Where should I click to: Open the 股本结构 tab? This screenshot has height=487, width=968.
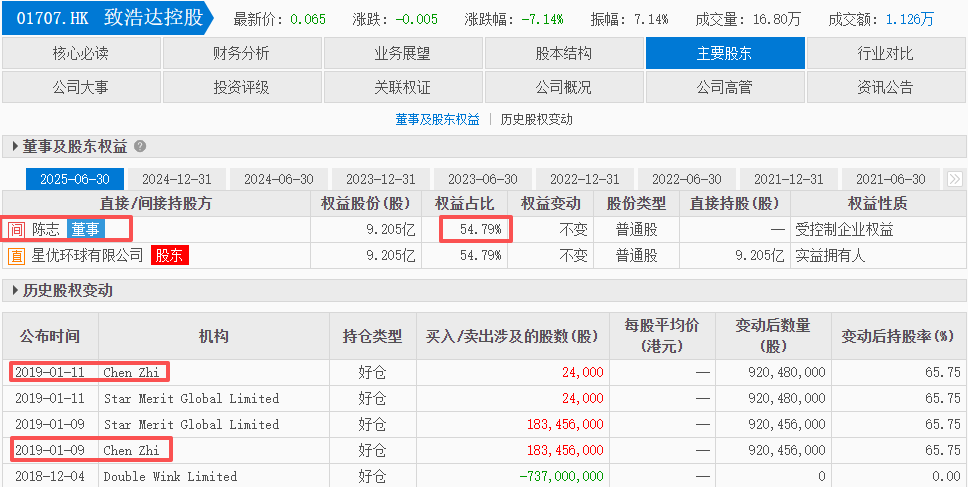pos(563,53)
